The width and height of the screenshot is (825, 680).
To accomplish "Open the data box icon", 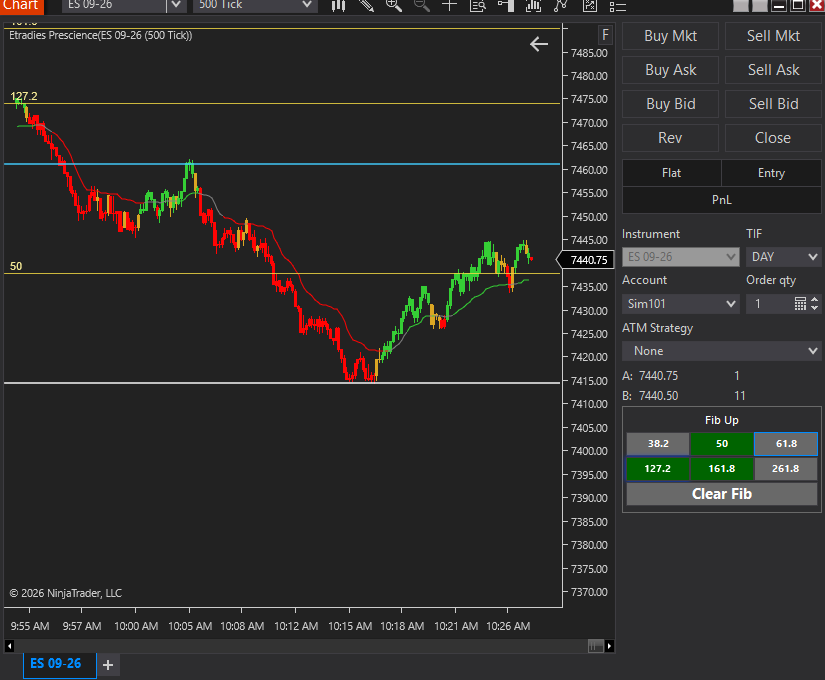I will pos(478,6).
